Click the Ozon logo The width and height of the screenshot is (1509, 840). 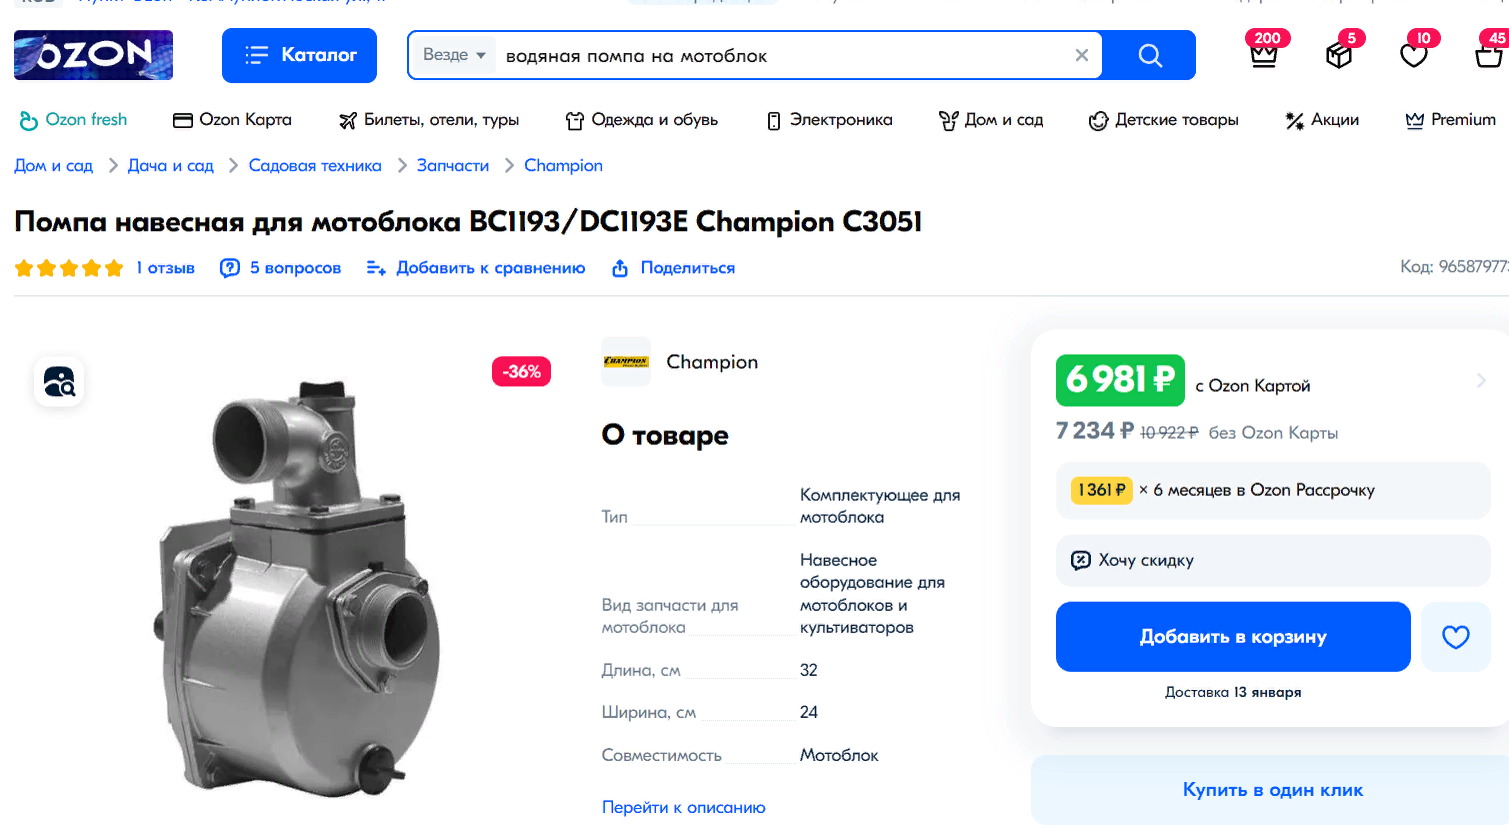tap(93, 55)
